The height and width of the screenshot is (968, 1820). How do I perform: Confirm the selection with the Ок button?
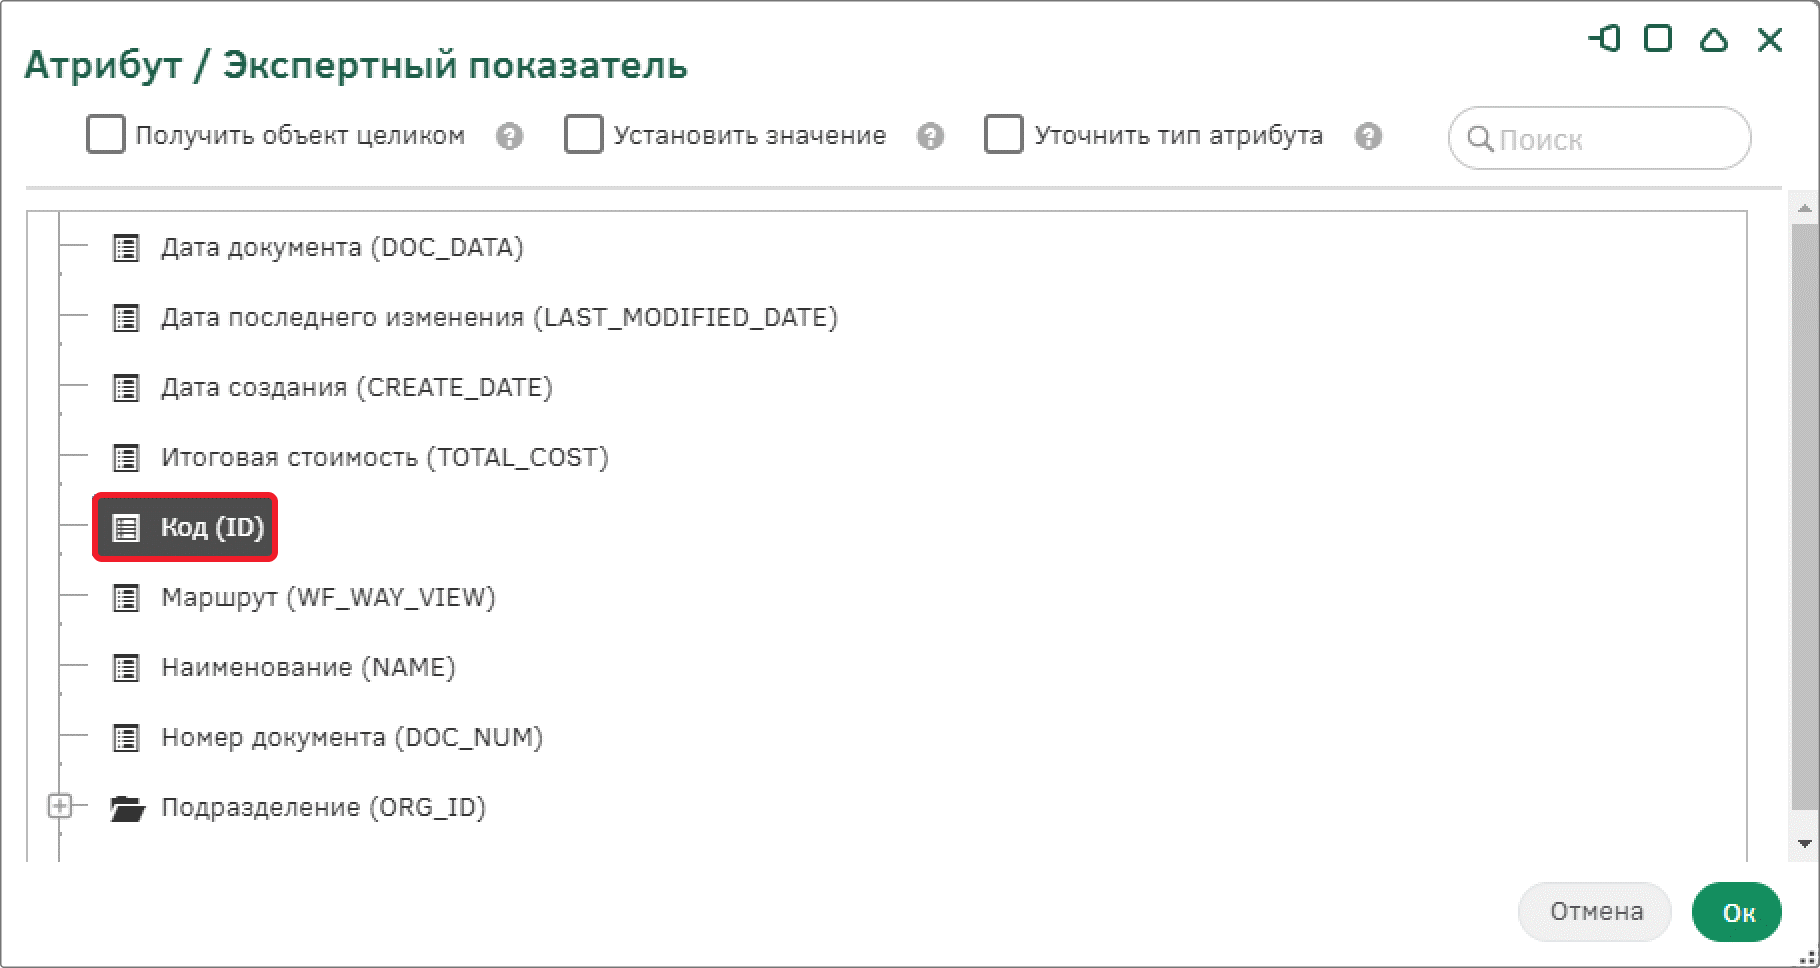click(1737, 912)
